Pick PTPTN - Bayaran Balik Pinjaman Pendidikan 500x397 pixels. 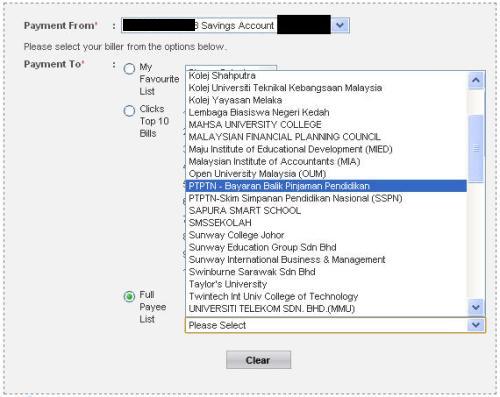pyautogui.click(x=326, y=186)
